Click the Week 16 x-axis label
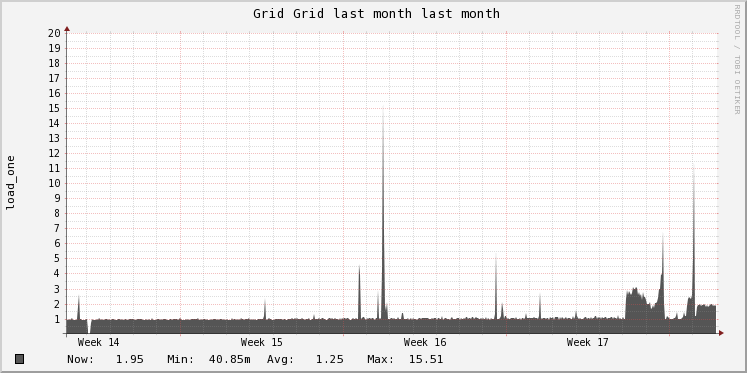The image size is (747, 373). [424, 343]
